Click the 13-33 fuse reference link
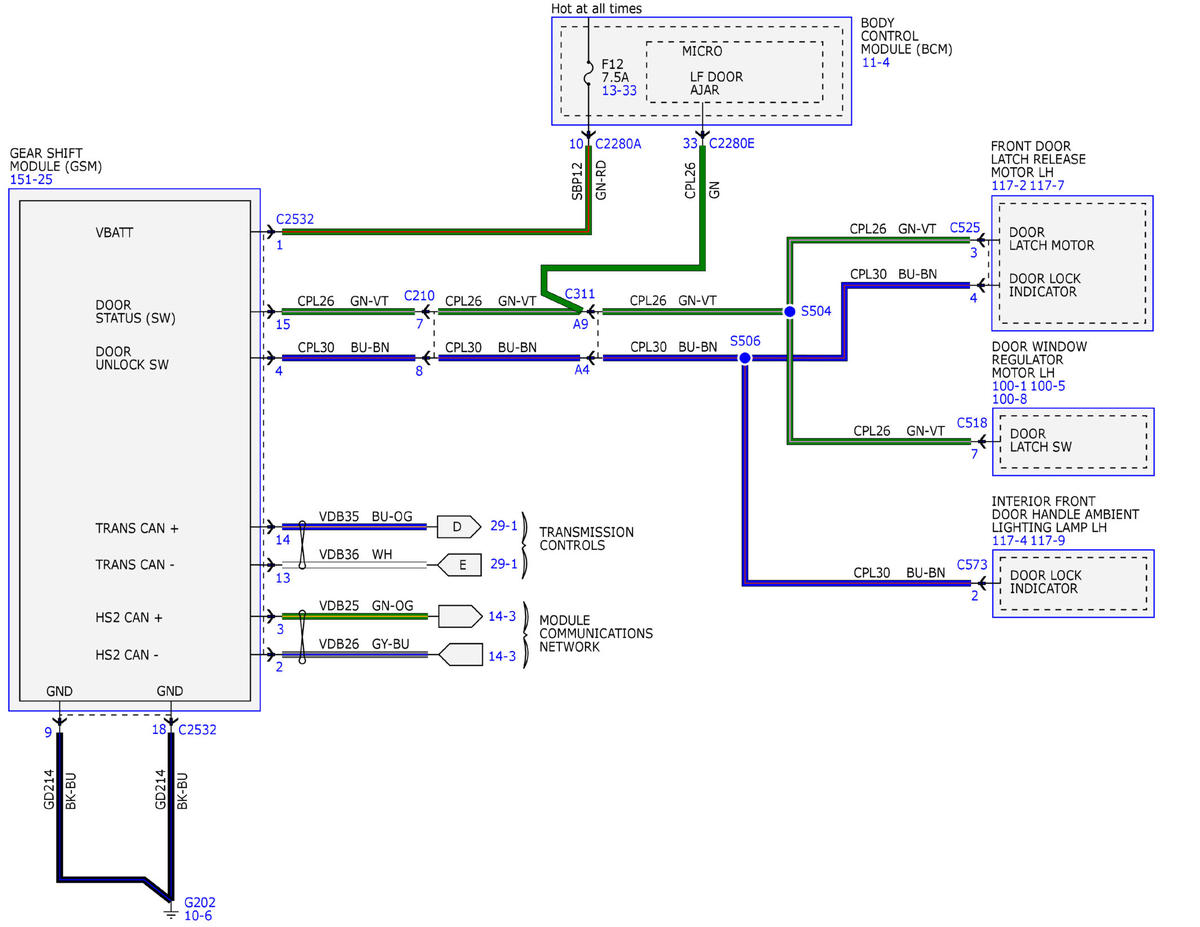Image resolution: width=1200 pixels, height=927 pixels. 619,90
